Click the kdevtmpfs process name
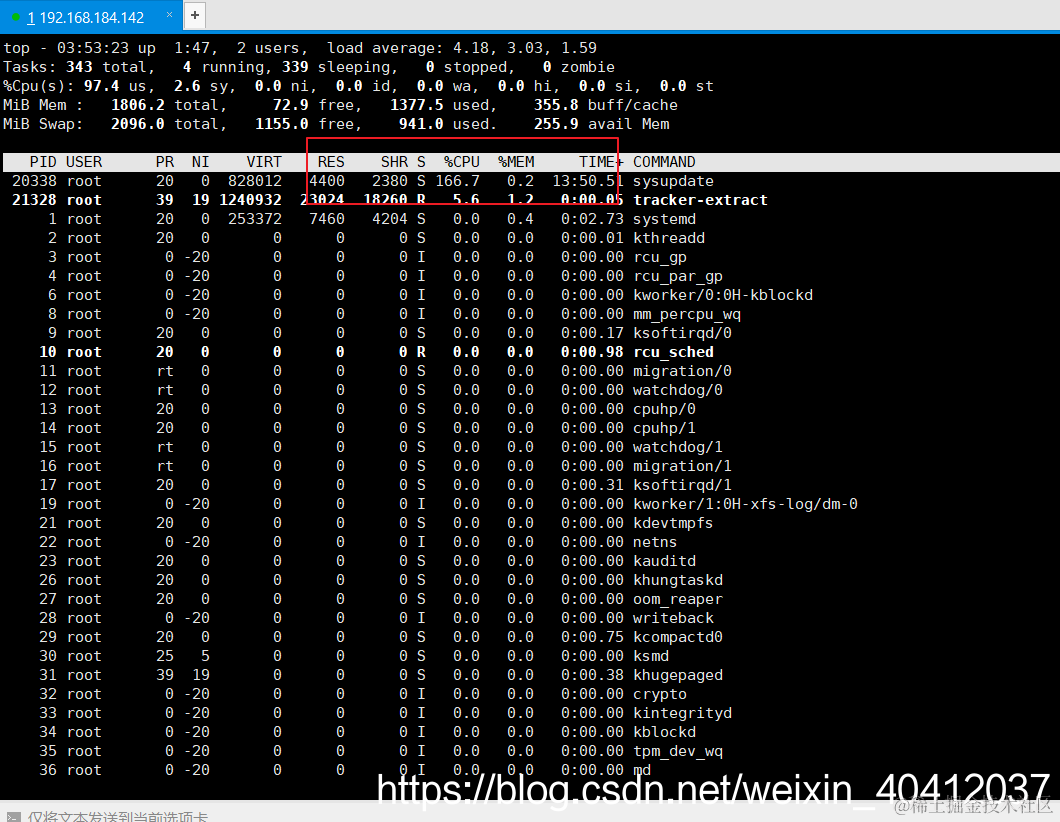Screen dimensions: 1060x822 click(x=673, y=523)
